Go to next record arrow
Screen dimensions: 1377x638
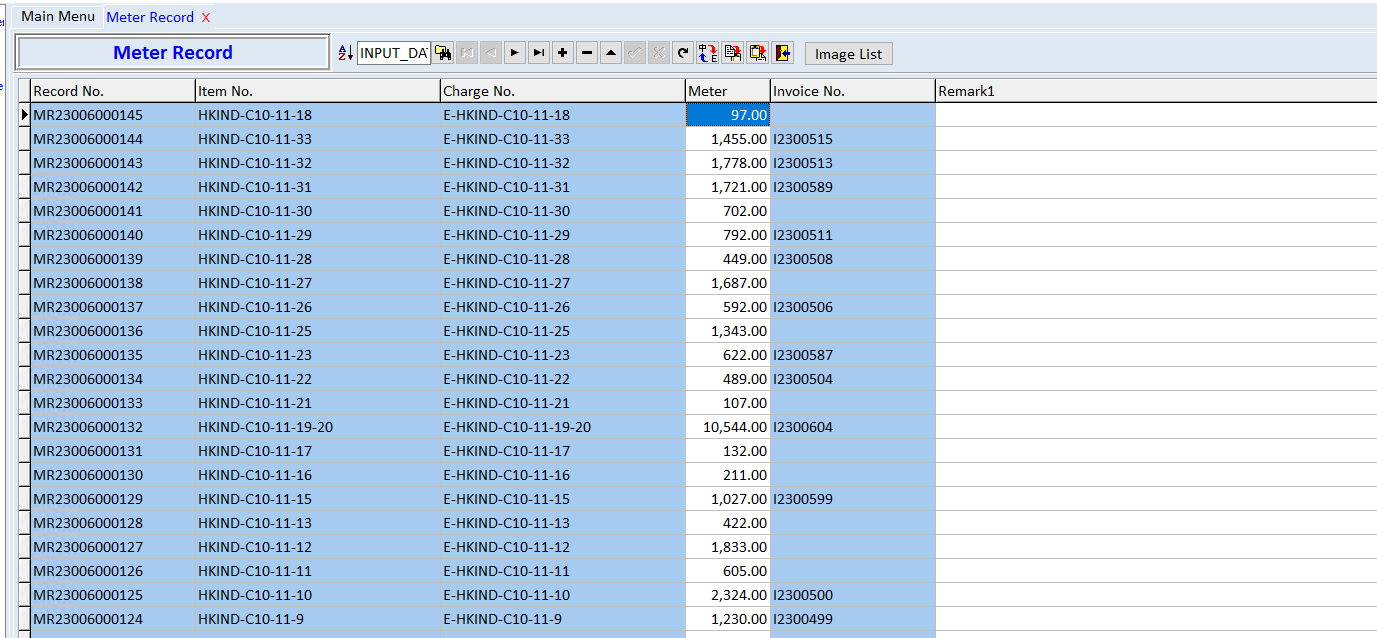click(x=515, y=53)
